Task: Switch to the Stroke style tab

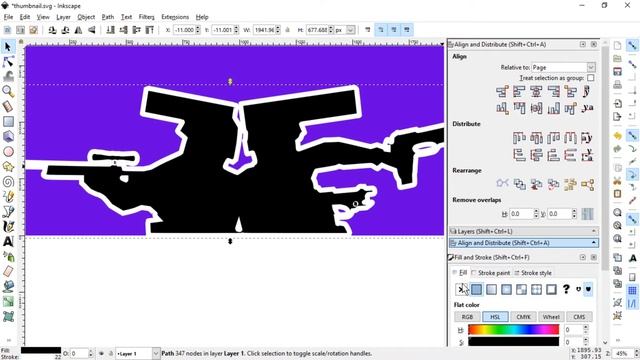Action: click(533, 273)
